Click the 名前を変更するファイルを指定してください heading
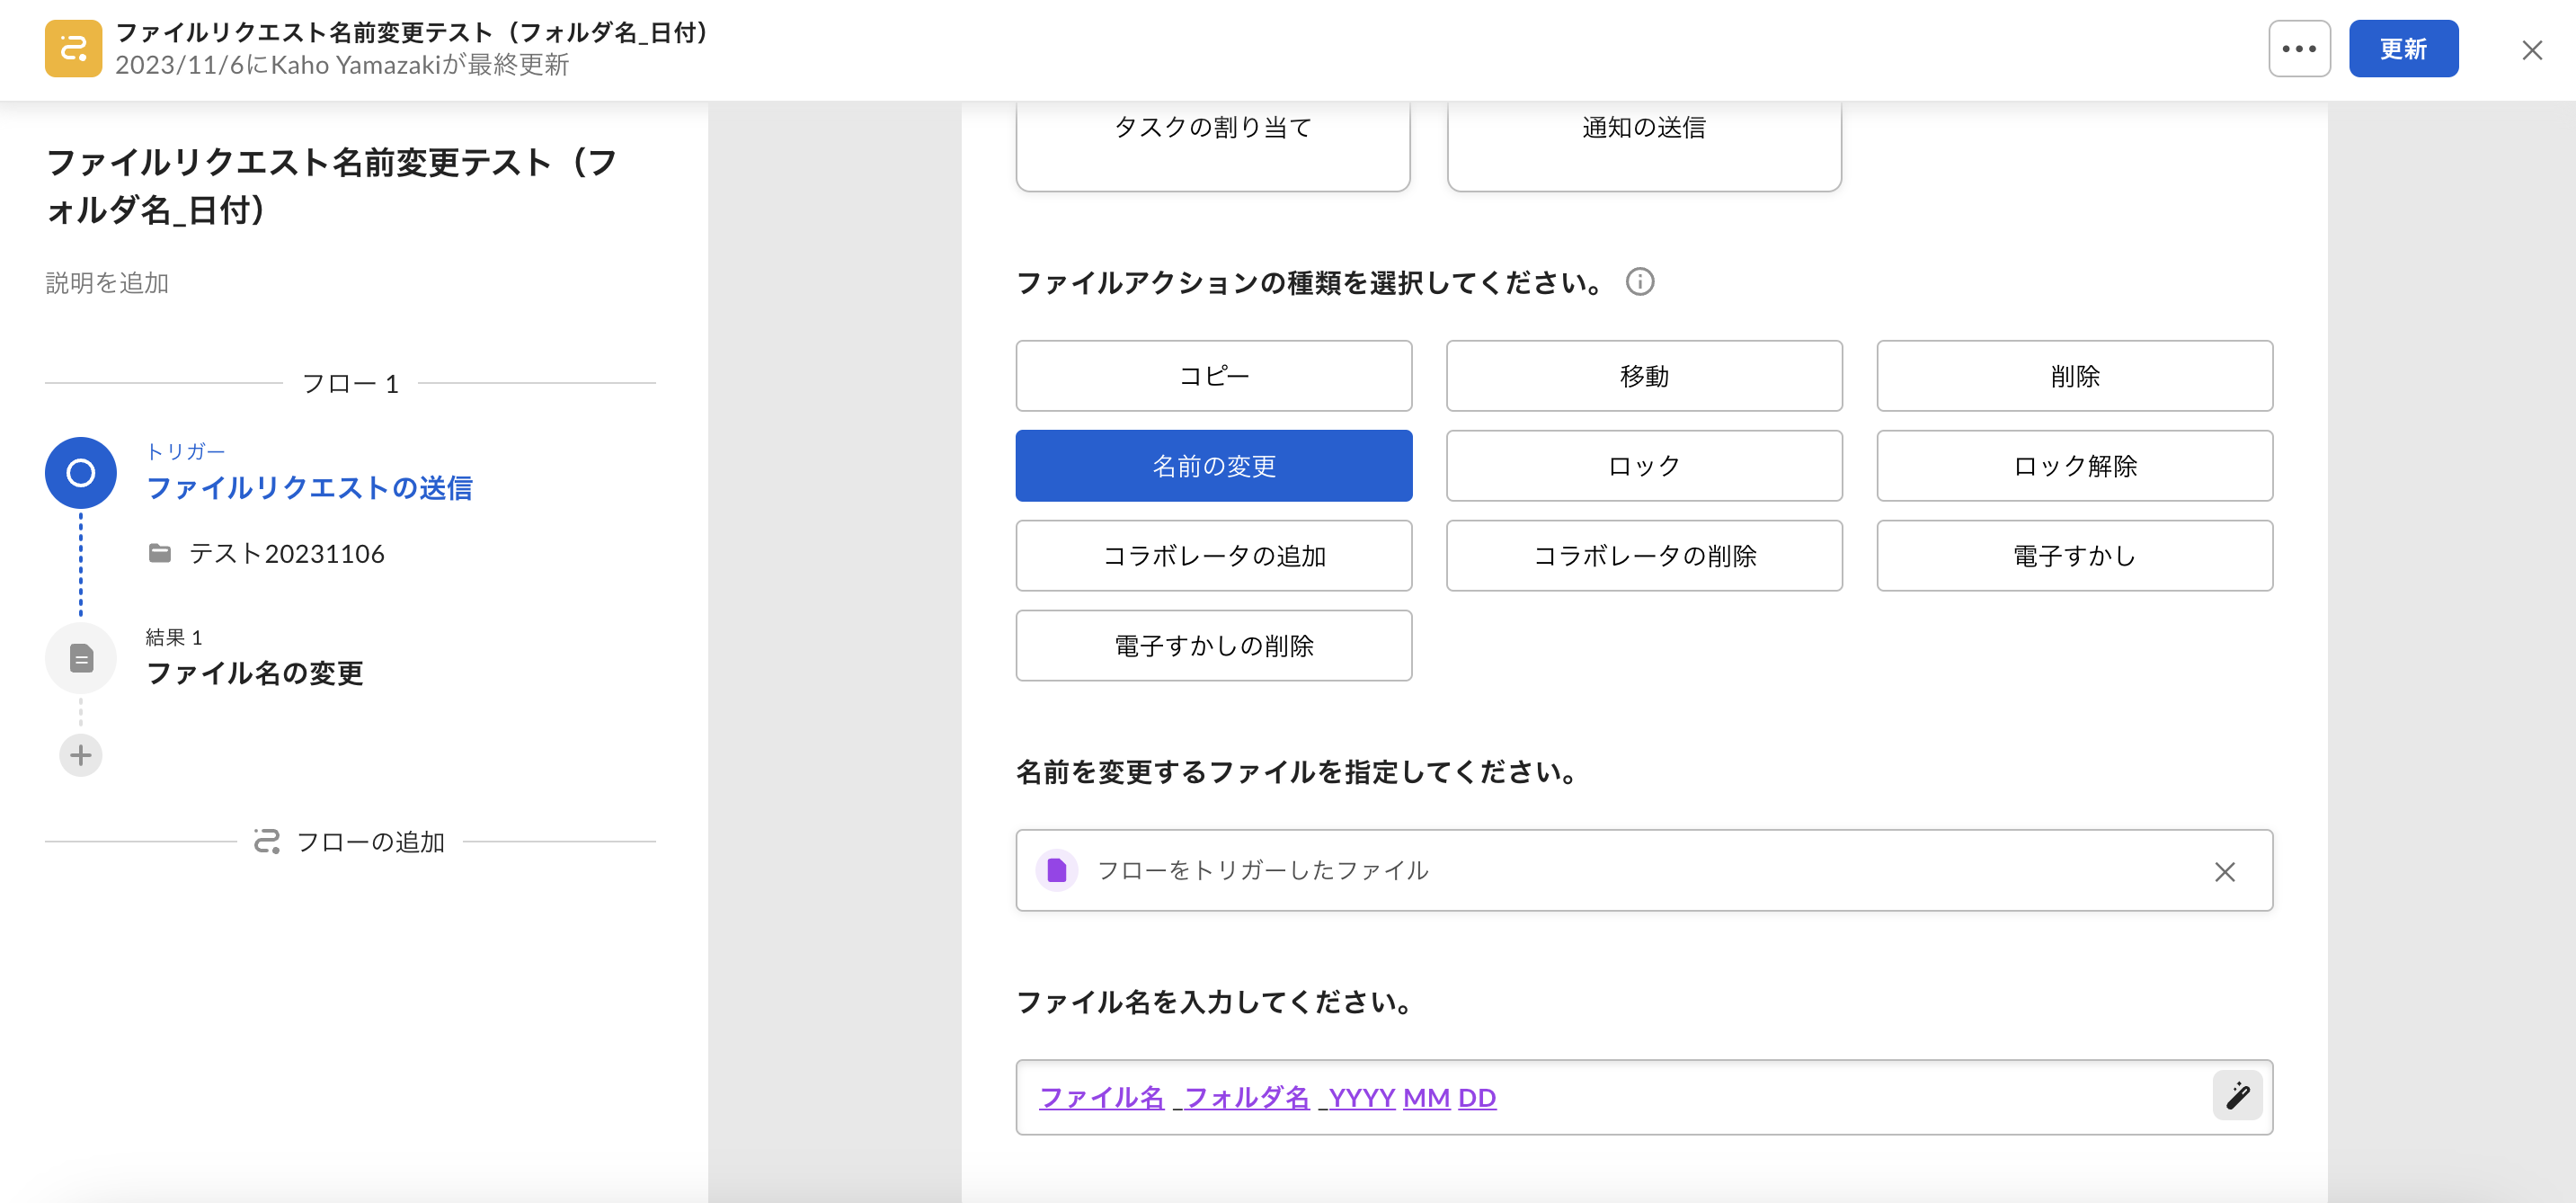The width and height of the screenshot is (2576, 1203). tap(1297, 772)
